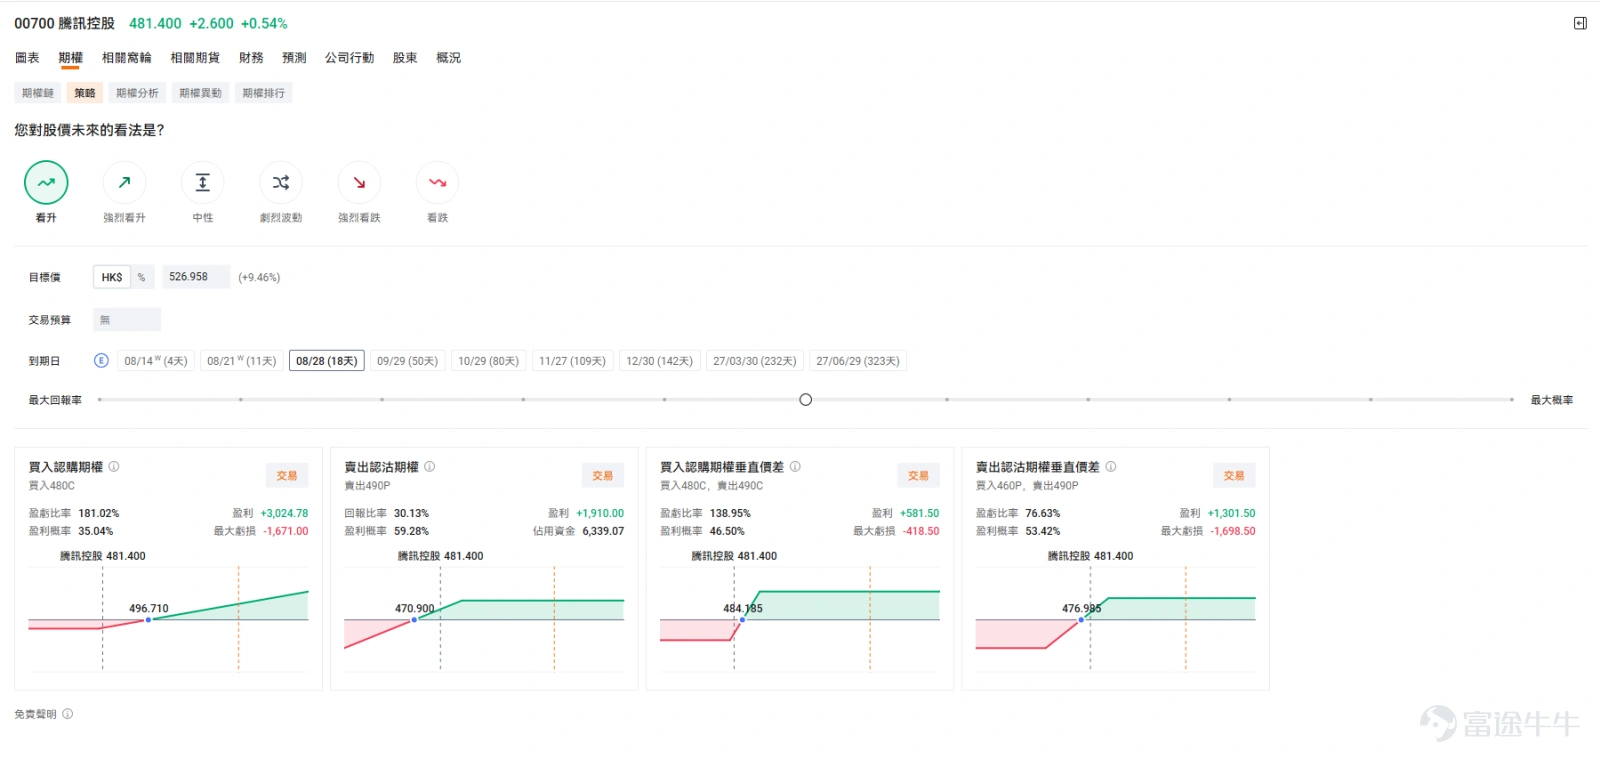This screenshot has width=1600, height=760.
Task: Click 交易 on 買入認購期權垂直價差 card
Action: coord(919,476)
